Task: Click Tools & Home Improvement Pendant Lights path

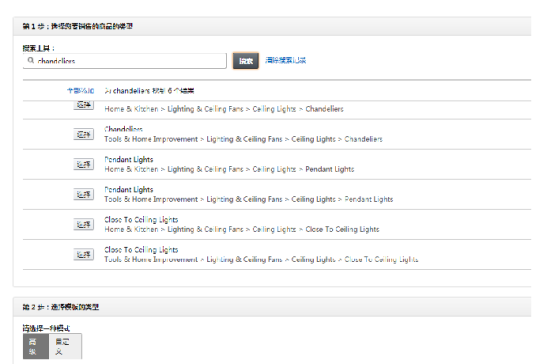Action: [x=249, y=199]
